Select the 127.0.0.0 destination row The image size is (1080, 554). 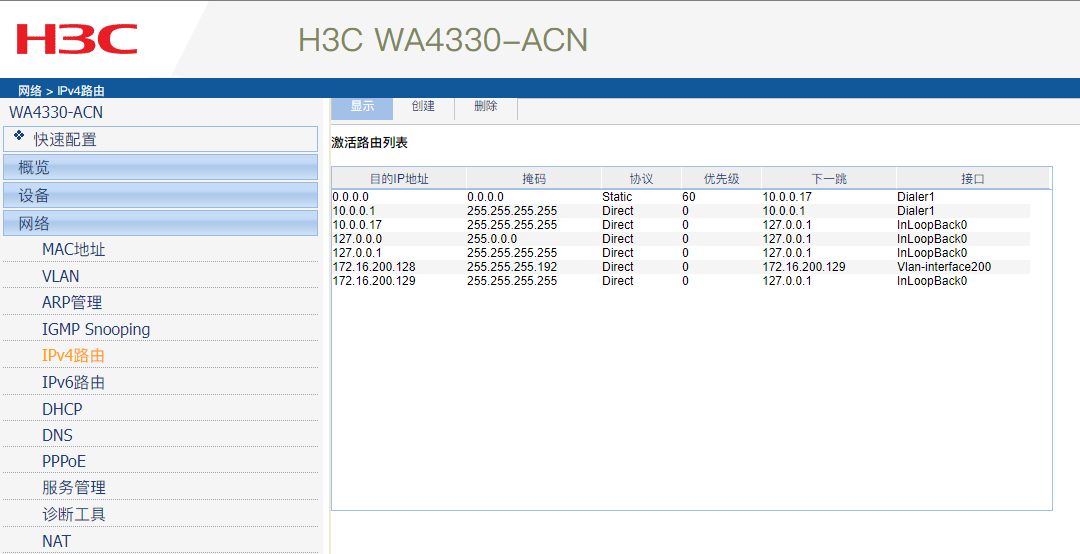pos(357,239)
